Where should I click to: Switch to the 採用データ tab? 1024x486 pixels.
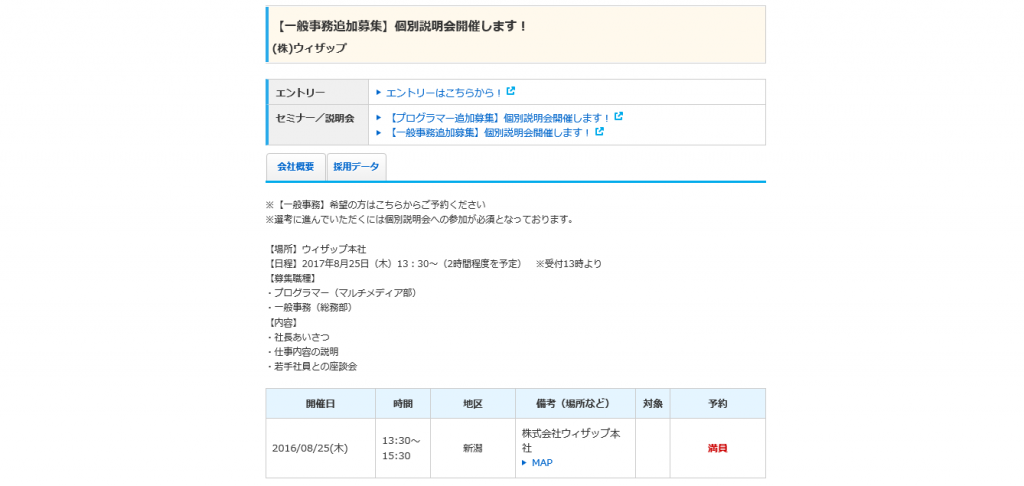(357, 167)
